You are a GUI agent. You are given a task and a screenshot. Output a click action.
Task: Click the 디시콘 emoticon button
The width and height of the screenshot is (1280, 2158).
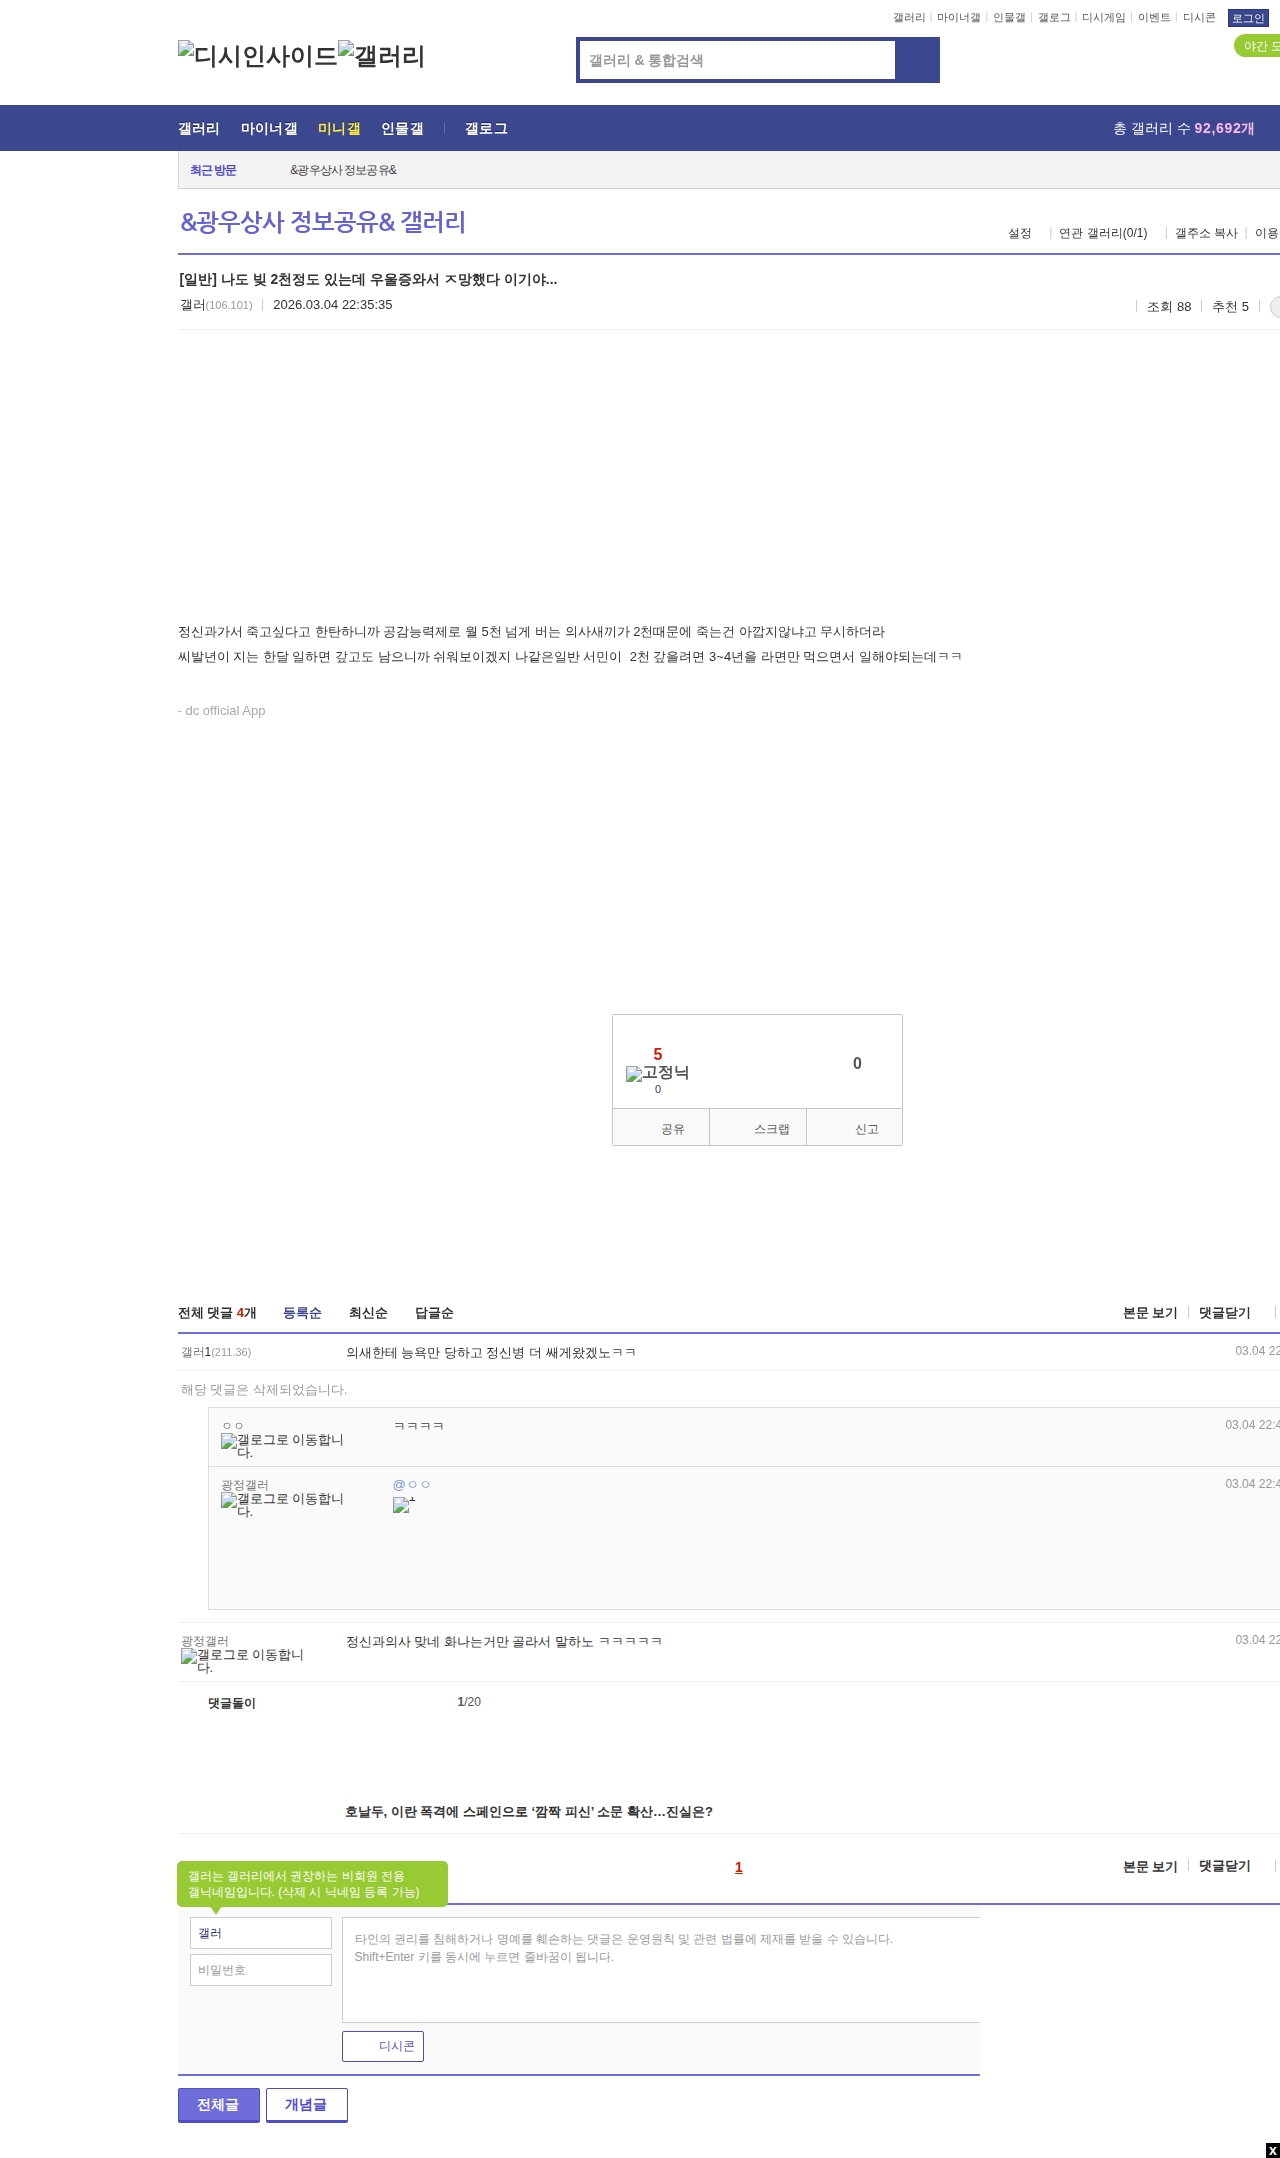coord(383,2046)
